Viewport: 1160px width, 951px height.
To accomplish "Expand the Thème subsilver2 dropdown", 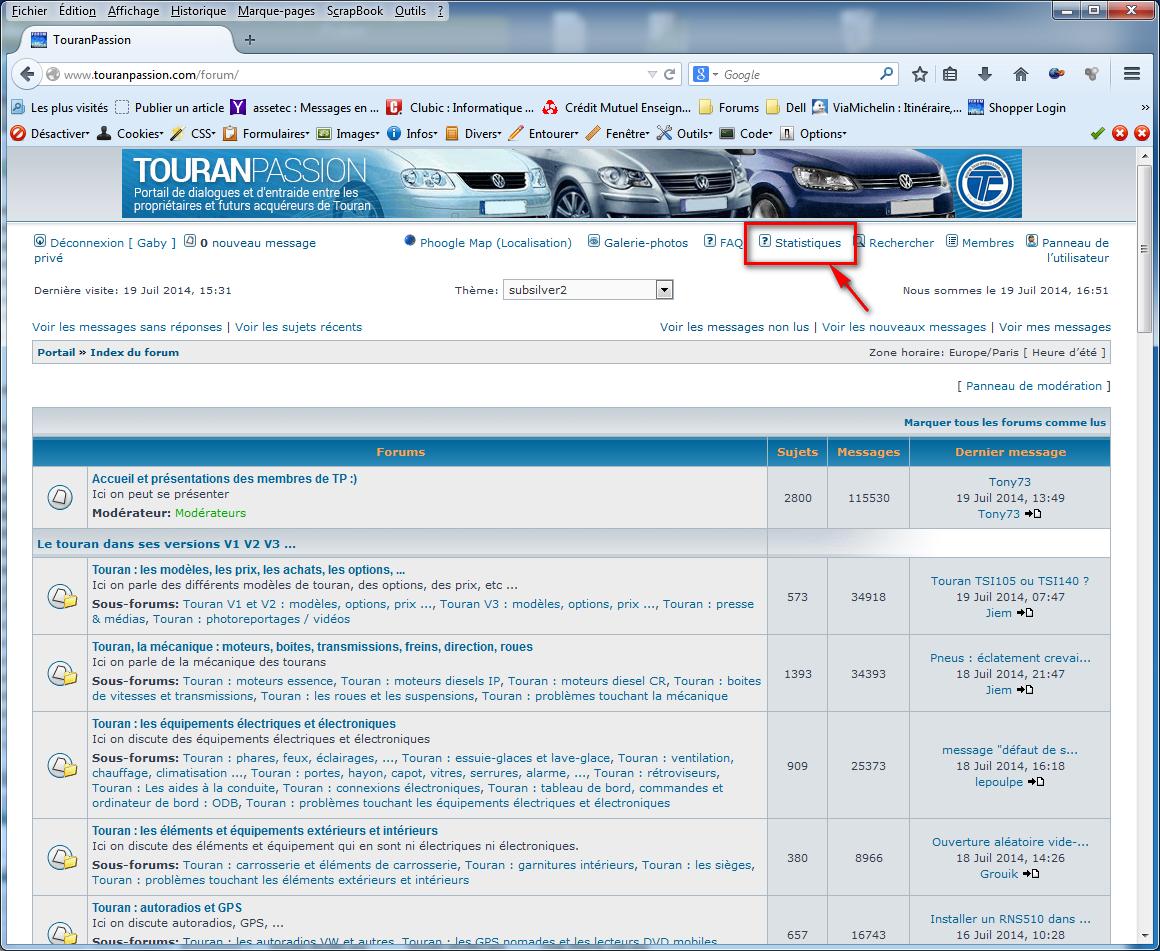I will [x=664, y=290].
